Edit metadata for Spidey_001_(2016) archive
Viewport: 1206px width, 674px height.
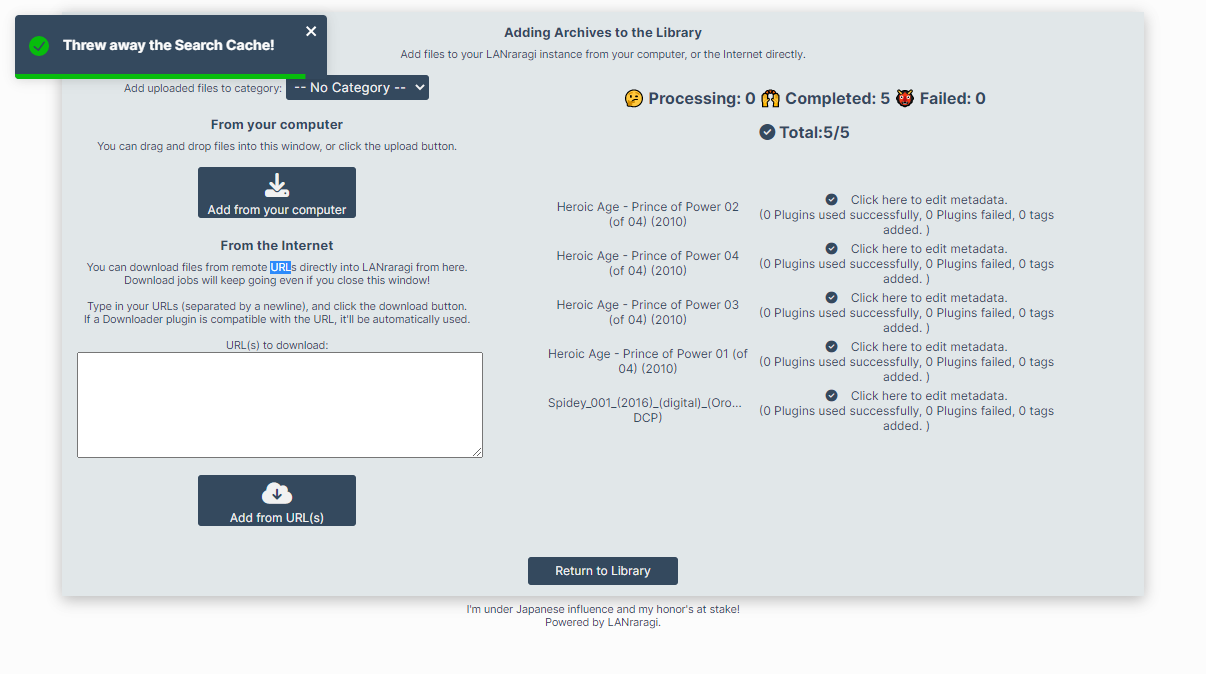coord(929,396)
